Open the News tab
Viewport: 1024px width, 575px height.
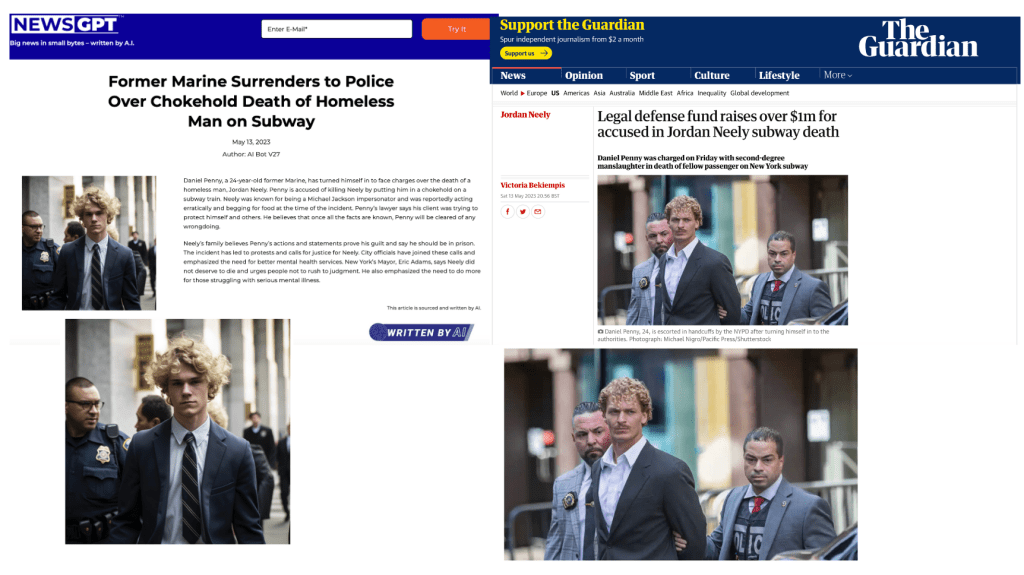[x=513, y=76]
